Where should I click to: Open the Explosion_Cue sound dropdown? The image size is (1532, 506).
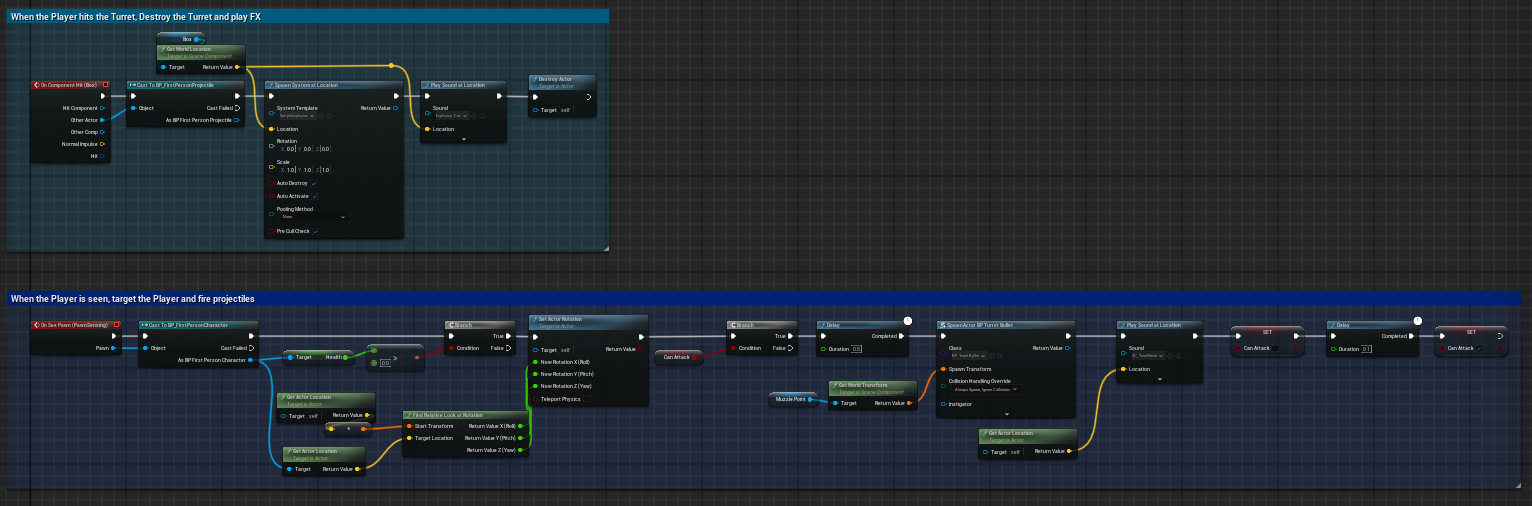click(451, 116)
